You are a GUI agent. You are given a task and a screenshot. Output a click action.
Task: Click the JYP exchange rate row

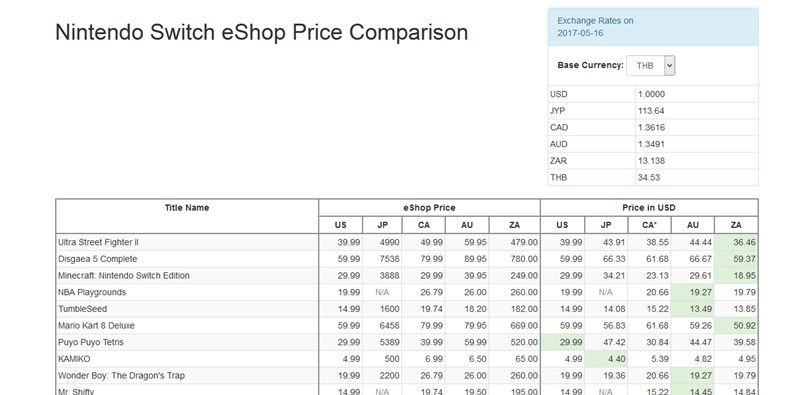[653, 111]
